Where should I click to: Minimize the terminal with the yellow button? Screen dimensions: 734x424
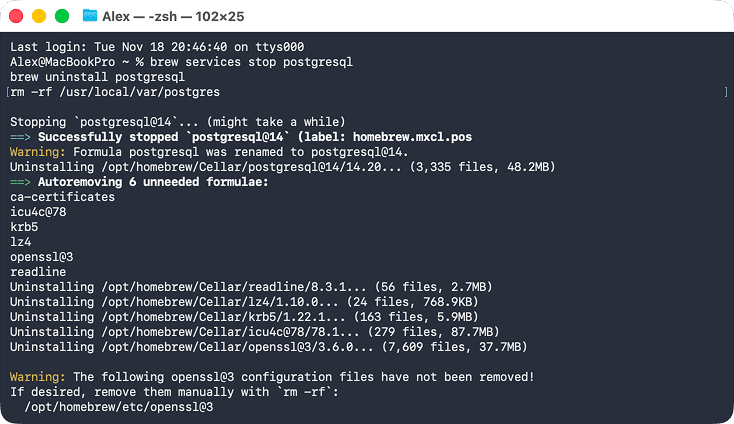[x=39, y=16]
